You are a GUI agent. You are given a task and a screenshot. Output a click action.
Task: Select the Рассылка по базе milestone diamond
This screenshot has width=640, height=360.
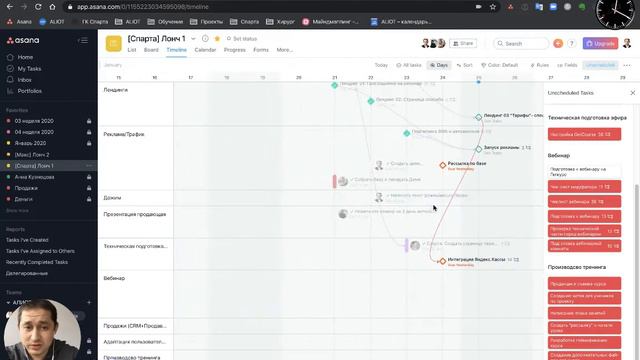[443, 165]
